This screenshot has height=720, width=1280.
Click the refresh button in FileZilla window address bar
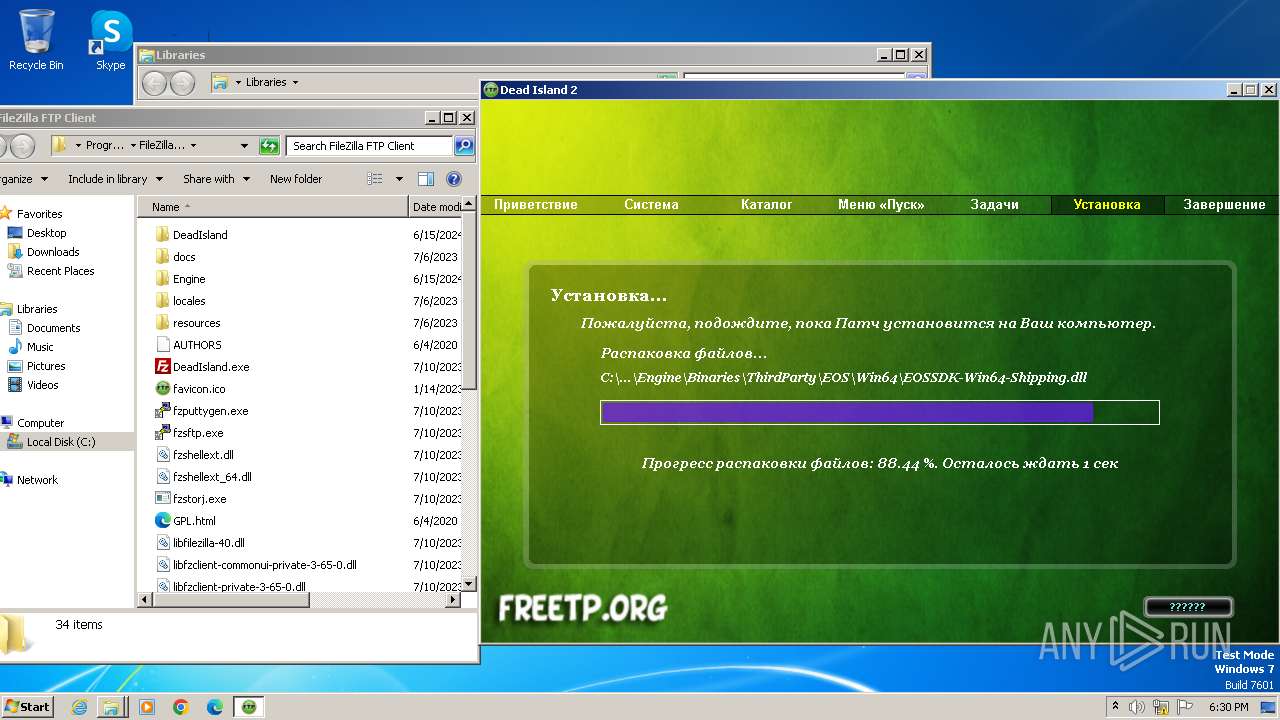tap(269, 146)
